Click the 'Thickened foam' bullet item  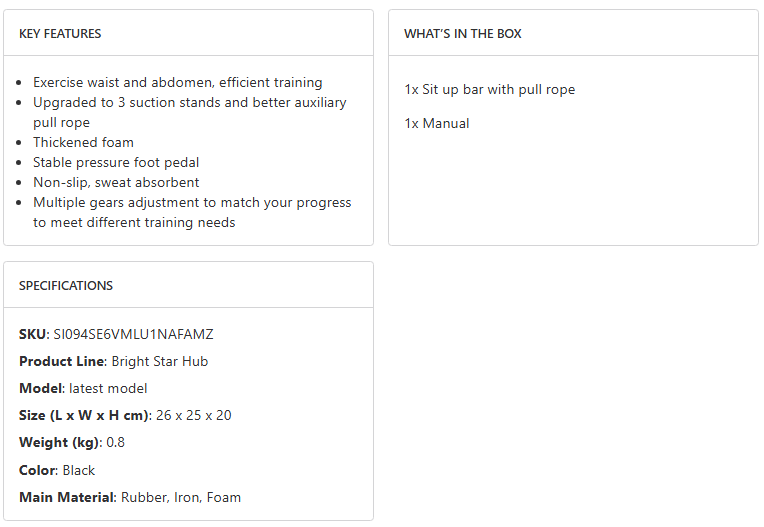83,143
